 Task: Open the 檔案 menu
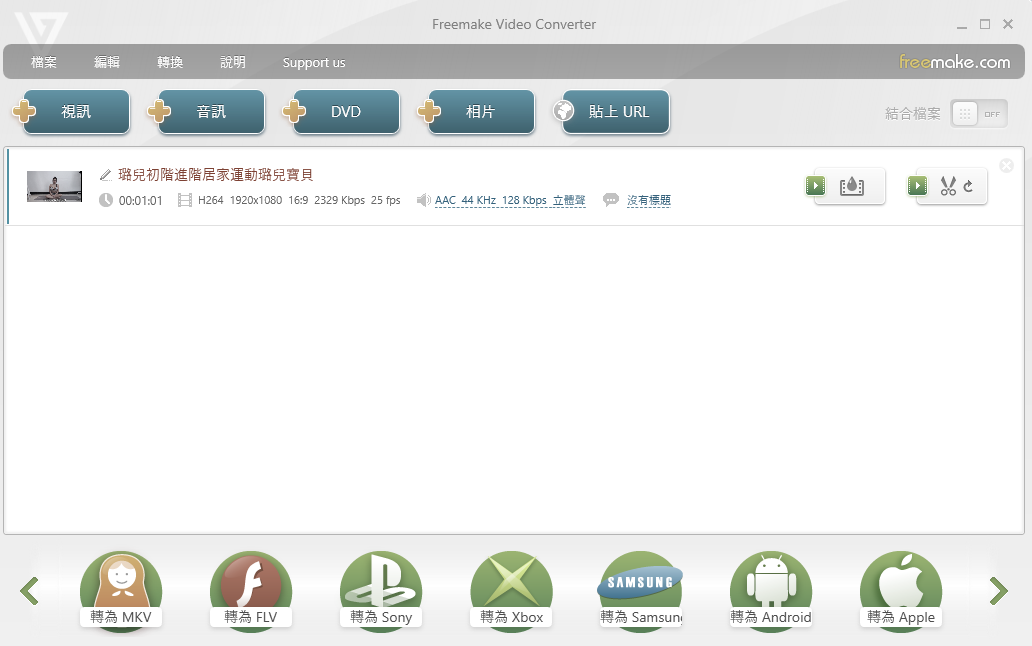tap(43, 62)
